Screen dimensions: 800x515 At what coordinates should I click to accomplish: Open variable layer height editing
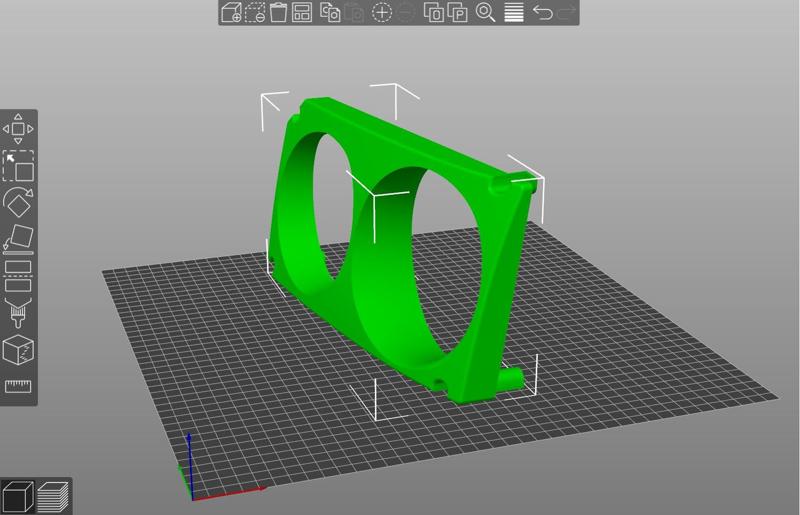point(514,12)
